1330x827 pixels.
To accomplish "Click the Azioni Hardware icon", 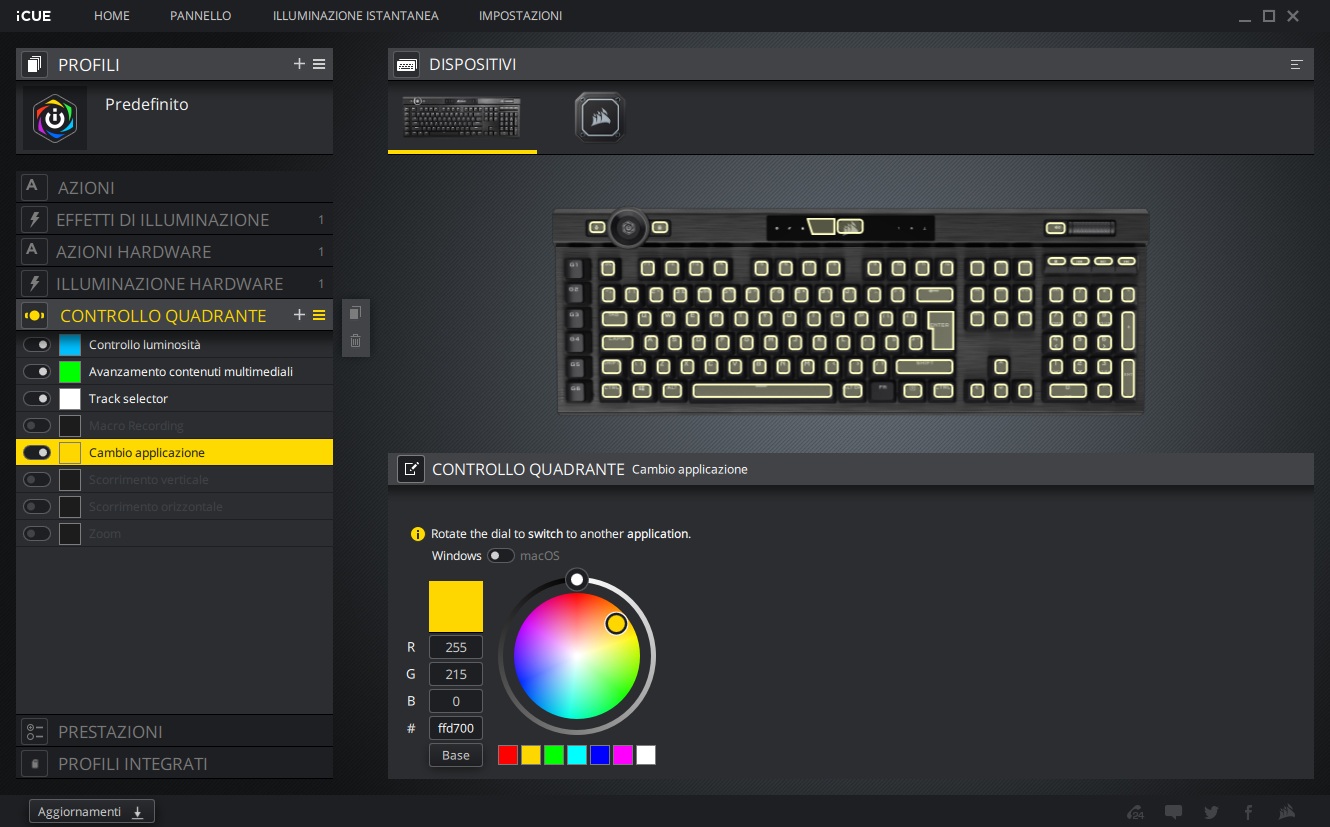I will point(34,251).
